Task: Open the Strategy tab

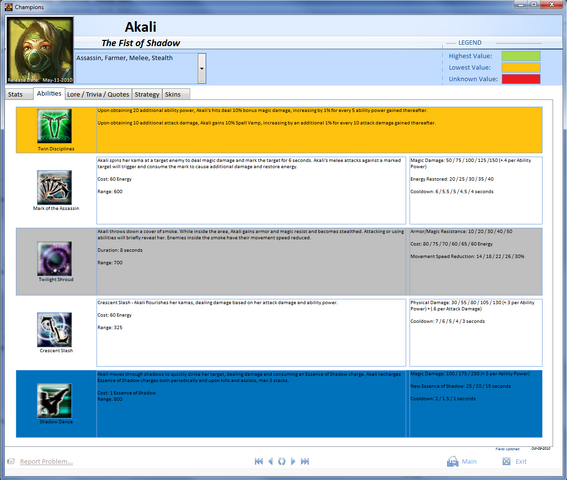Action: click(x=147, y=94)
